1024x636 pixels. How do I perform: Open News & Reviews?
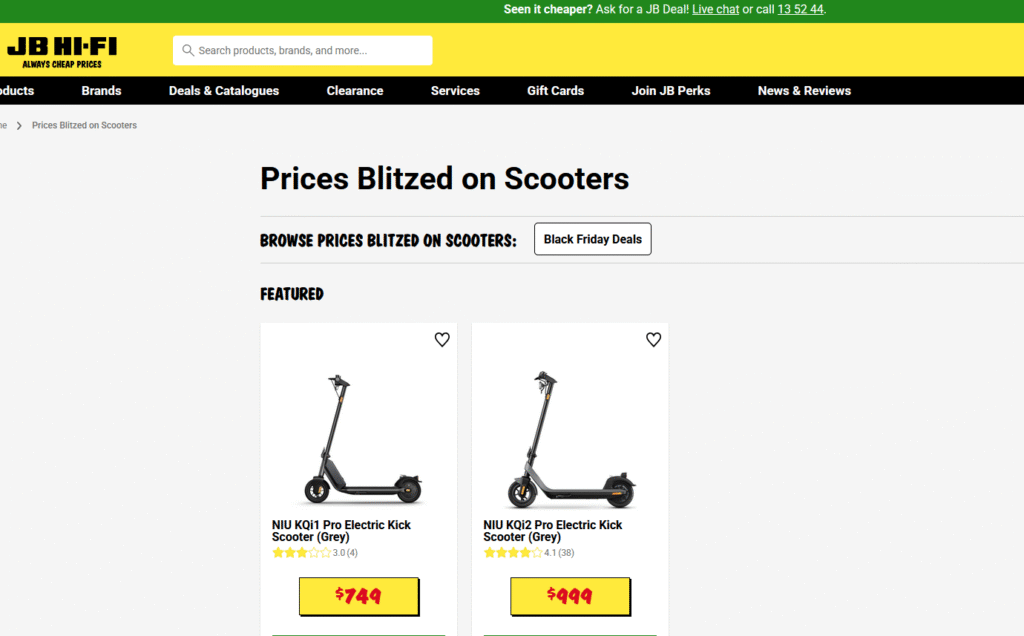[x=804, y=91]
